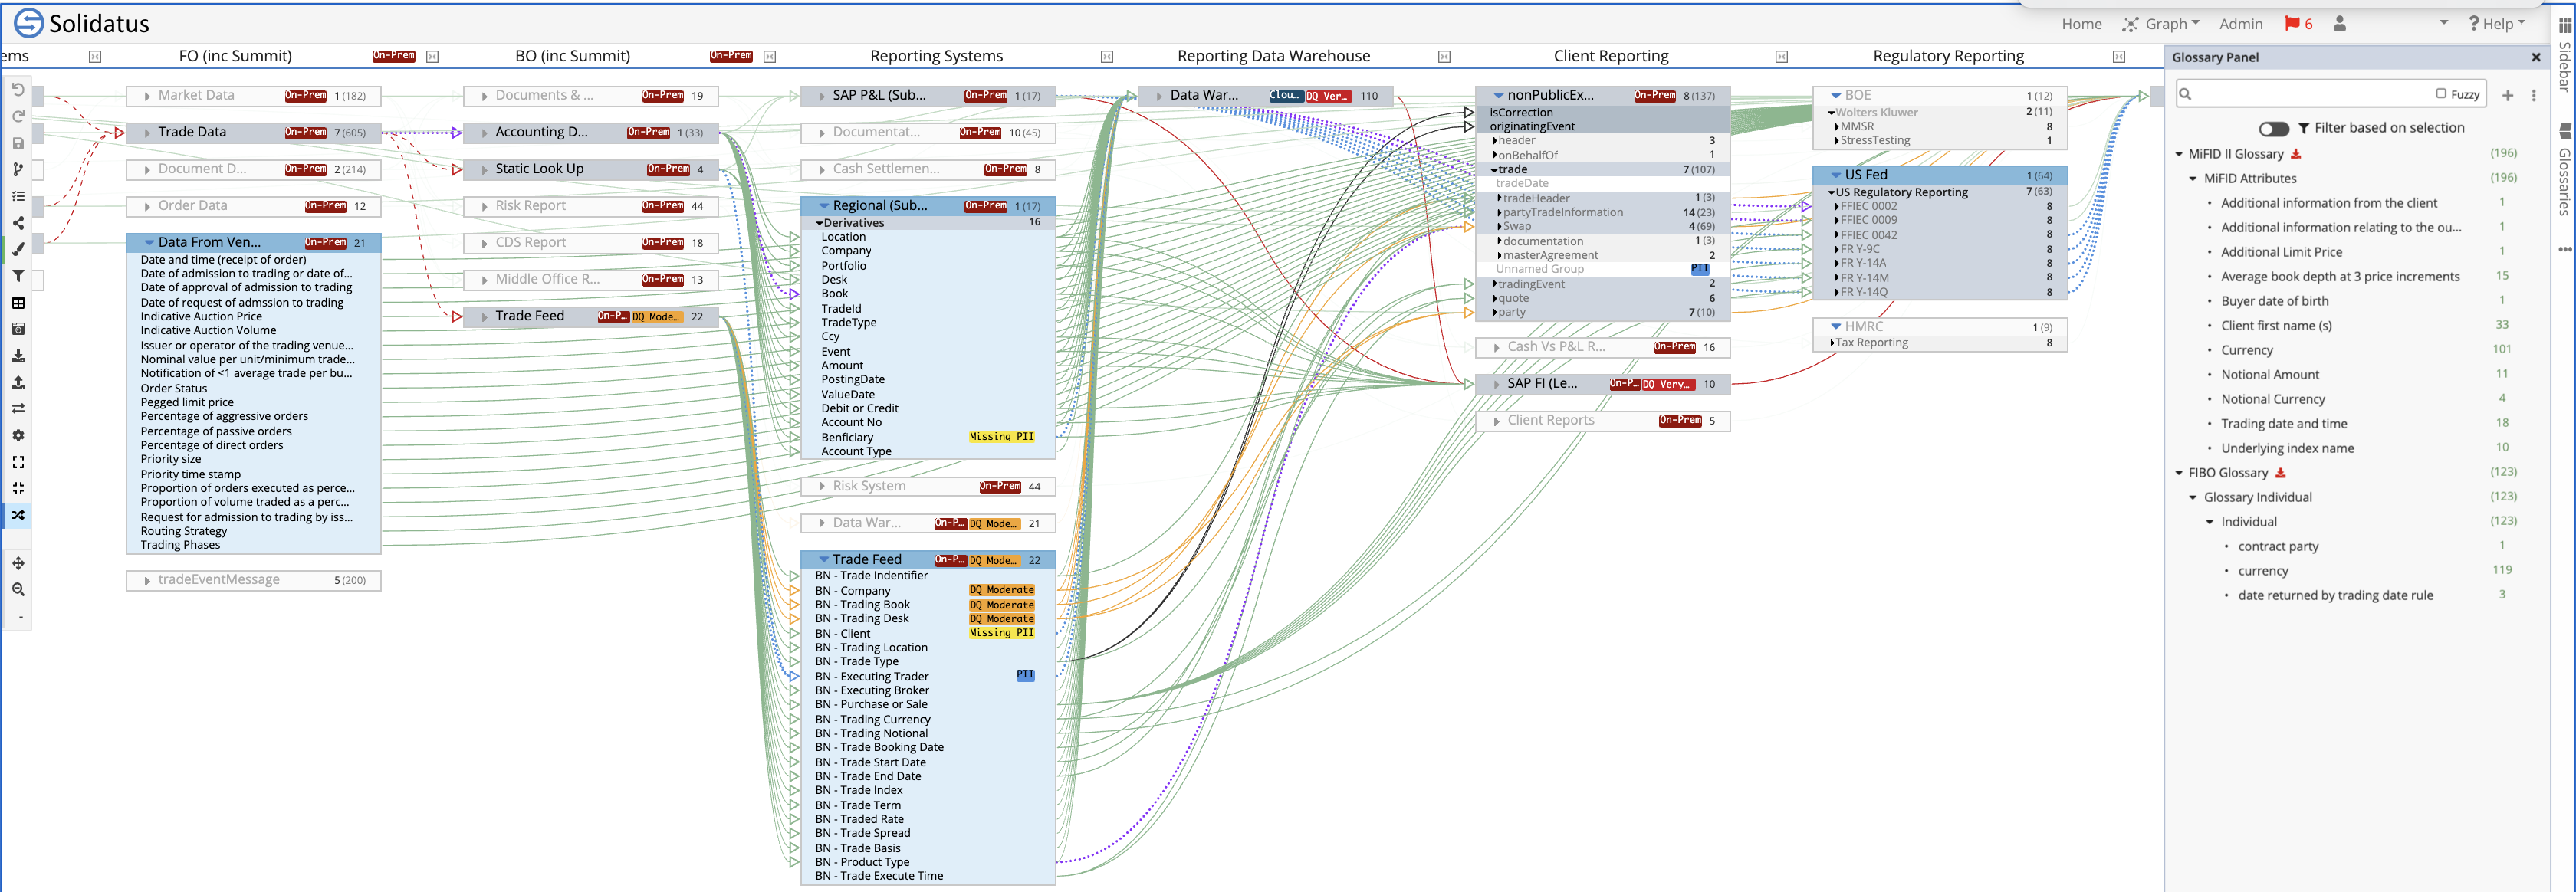This screenshot has width=2576, height=892.
Task: Click the On-Prem tag on Static Look Up
Action: (668, 169)
